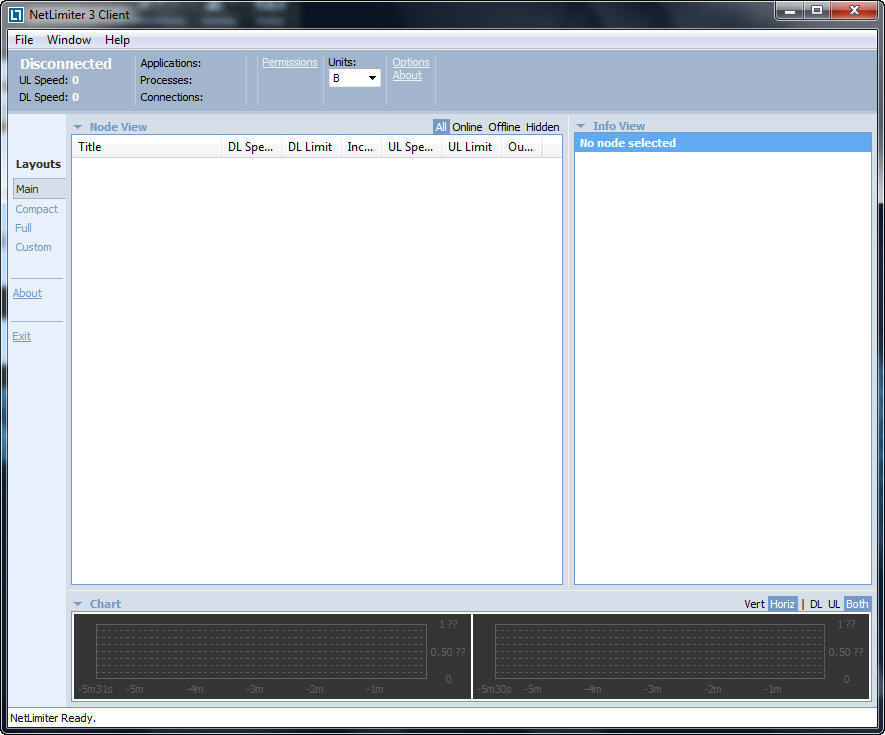Image resolution: width=885 pixels, height=735 pixels.
Task: Show Offline nodes in Node View
Action: point(502,126)
